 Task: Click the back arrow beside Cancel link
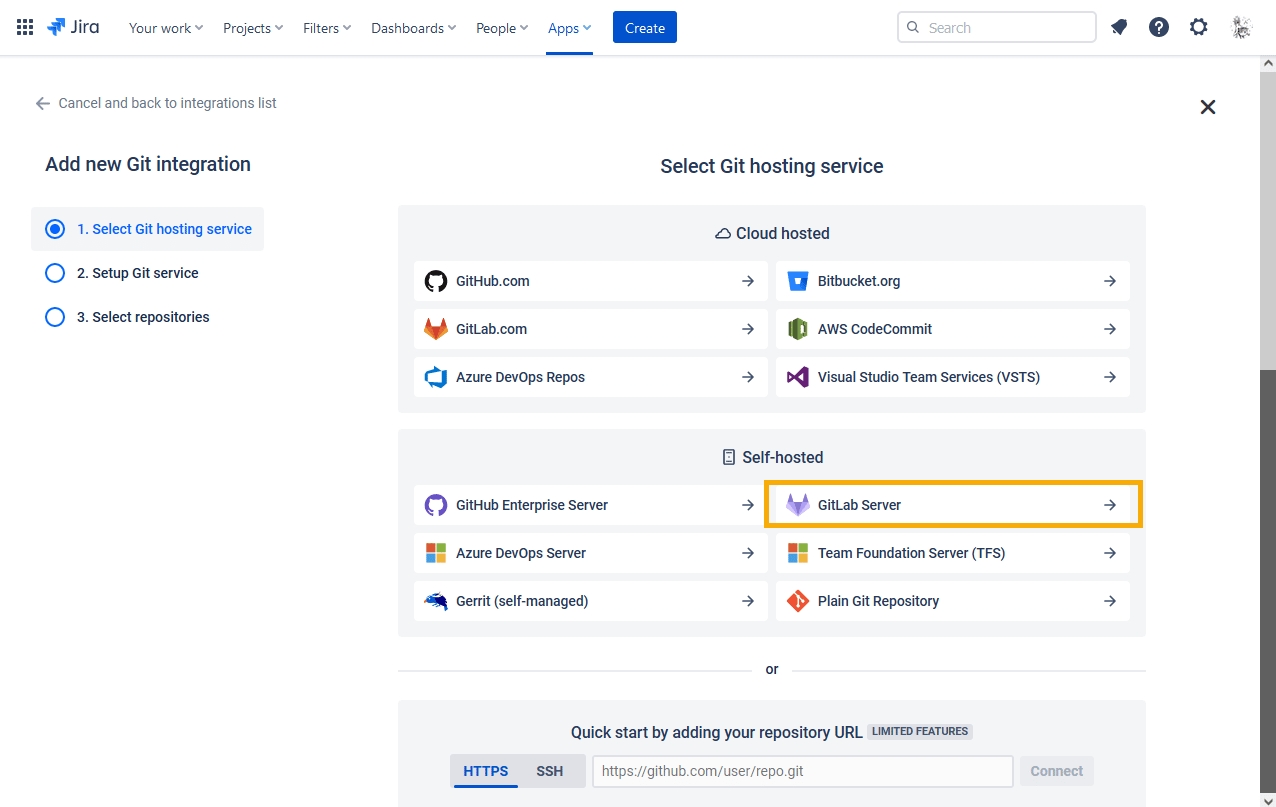pyautogui.click(x=42, y=103)
